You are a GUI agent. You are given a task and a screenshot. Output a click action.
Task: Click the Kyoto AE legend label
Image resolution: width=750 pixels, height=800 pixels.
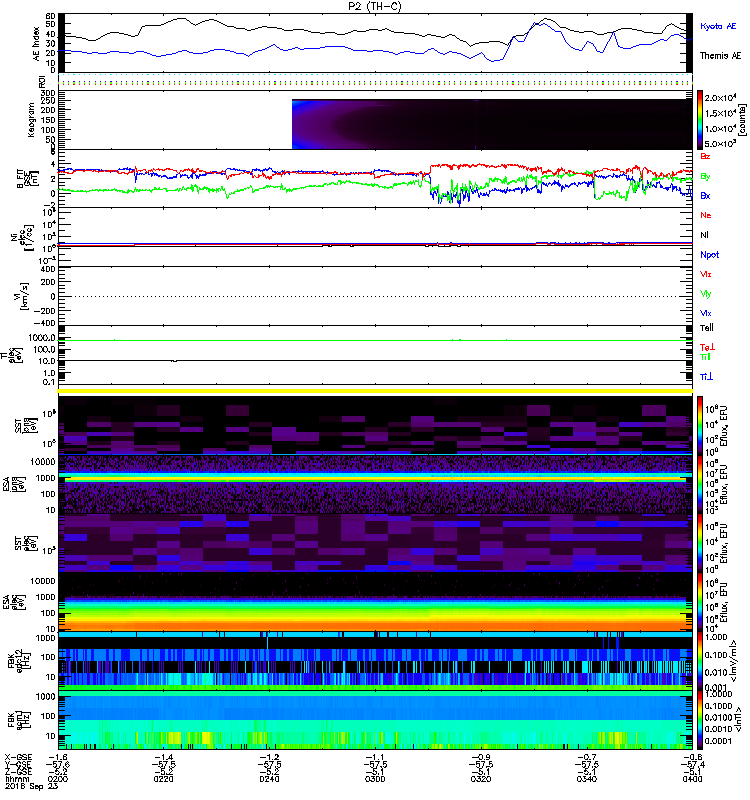(718, 26)
